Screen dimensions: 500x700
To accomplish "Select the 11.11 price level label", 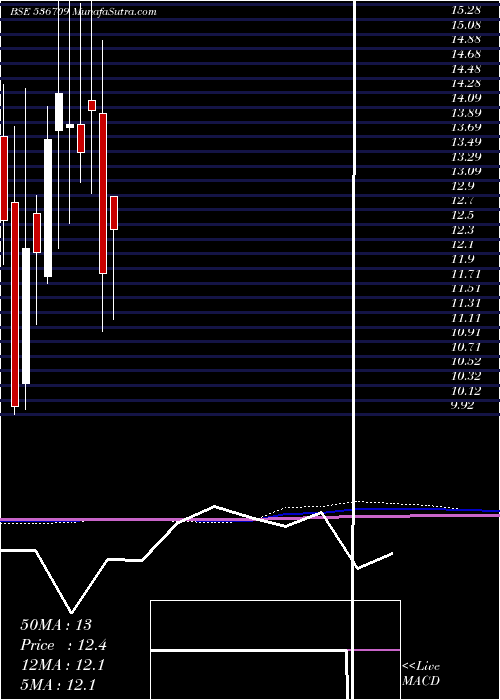I will tap(466, 318).
